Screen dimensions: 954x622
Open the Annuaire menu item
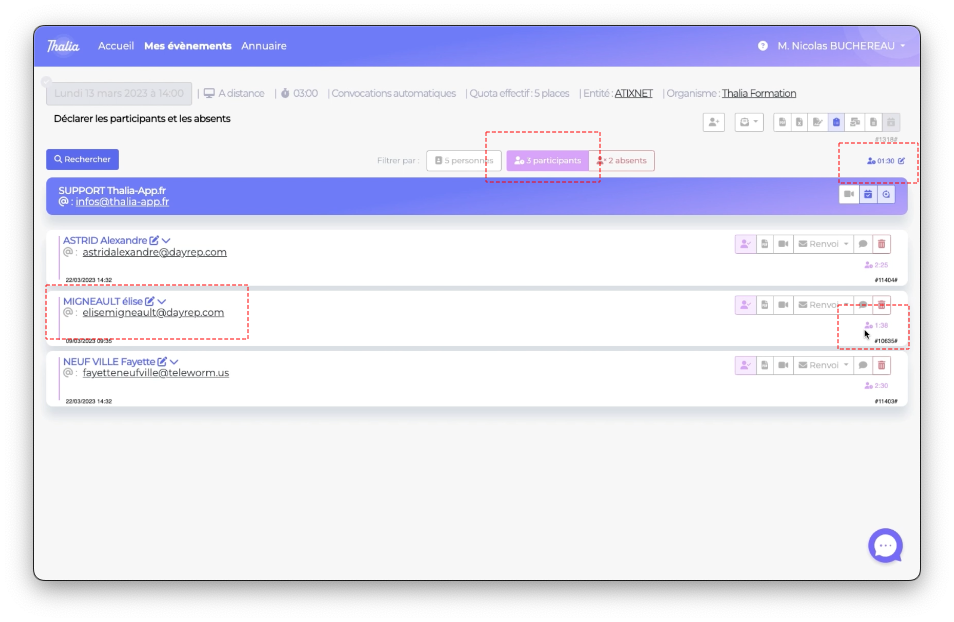point(264,46)
